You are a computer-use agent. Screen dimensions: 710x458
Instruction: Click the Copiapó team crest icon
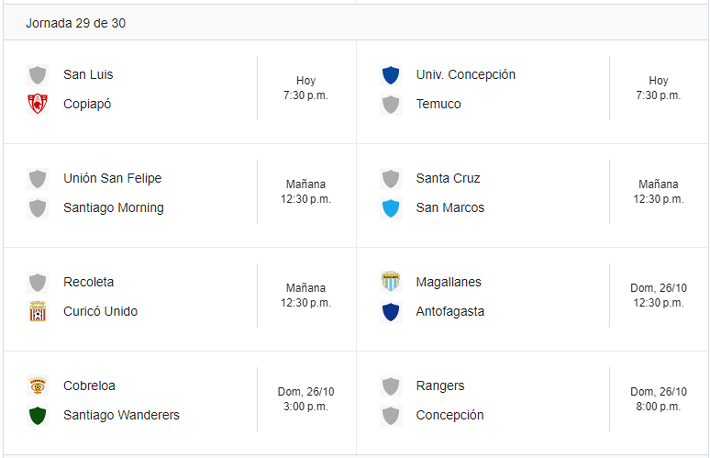click(38, 104)
